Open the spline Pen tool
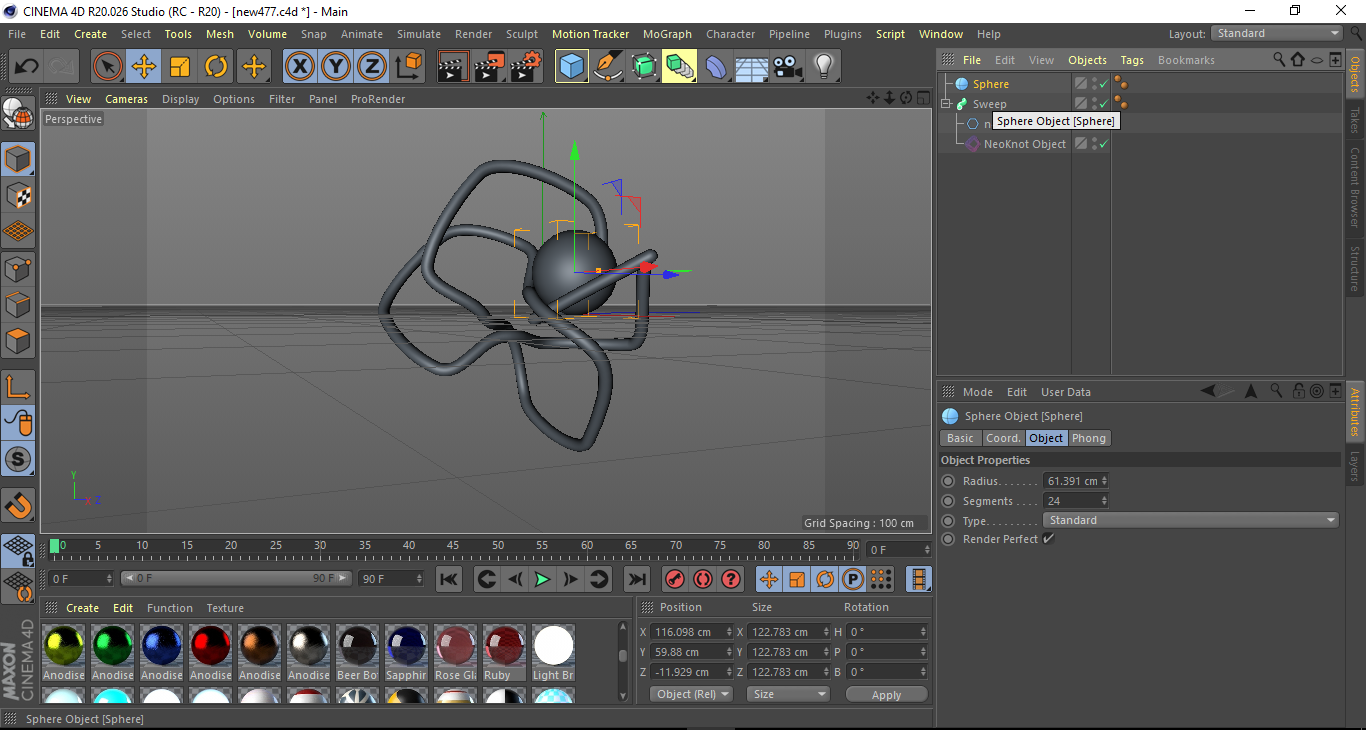1366x730 pixels. [608, 67]
